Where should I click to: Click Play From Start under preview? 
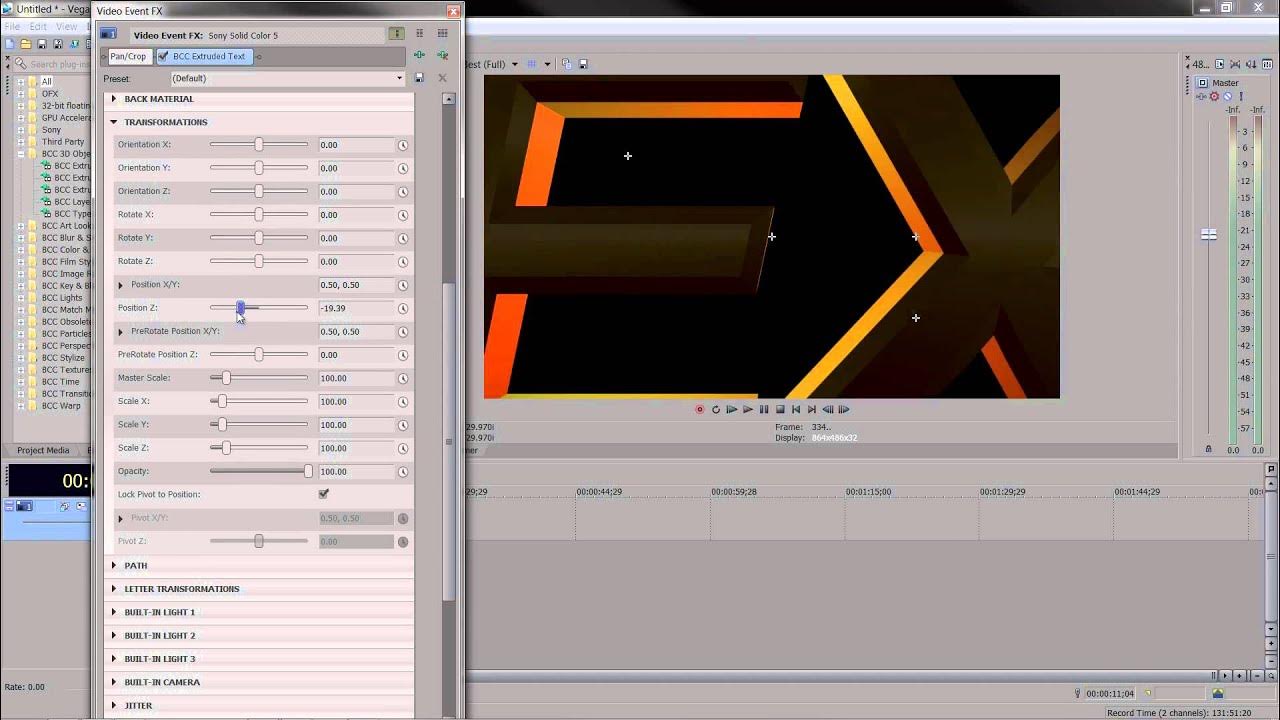click(x=732, y=409)
